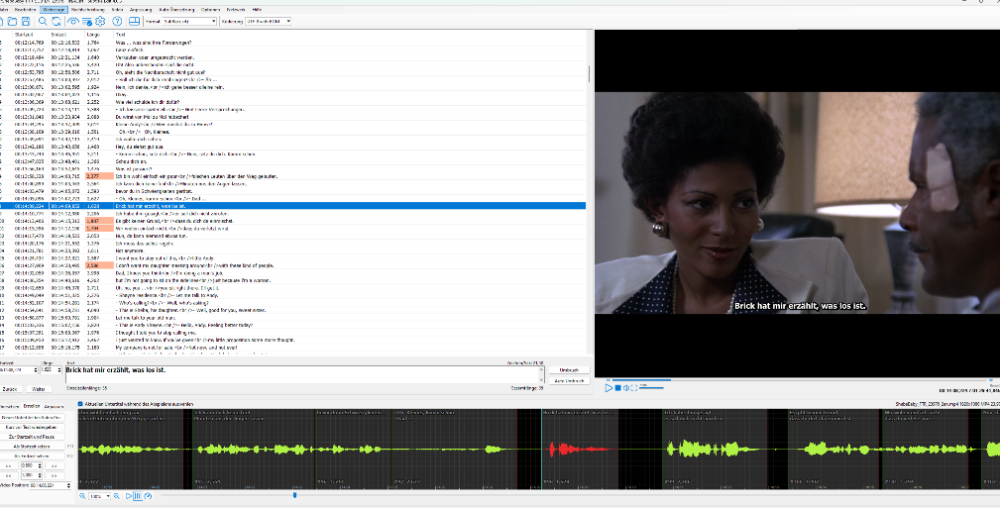Select row 'Hey, du siehst gut aus.'
This screenshot has height=508, width=1000.
[293, 147]
